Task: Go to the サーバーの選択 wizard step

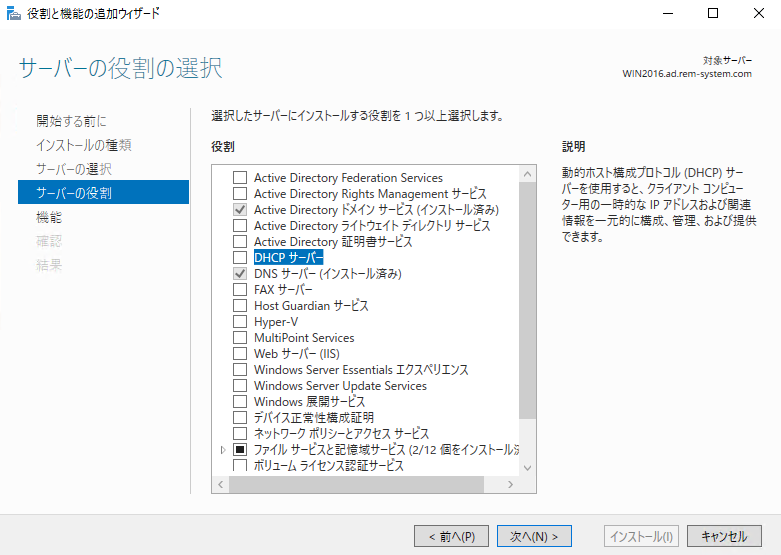Action: [x=74, y=169]
